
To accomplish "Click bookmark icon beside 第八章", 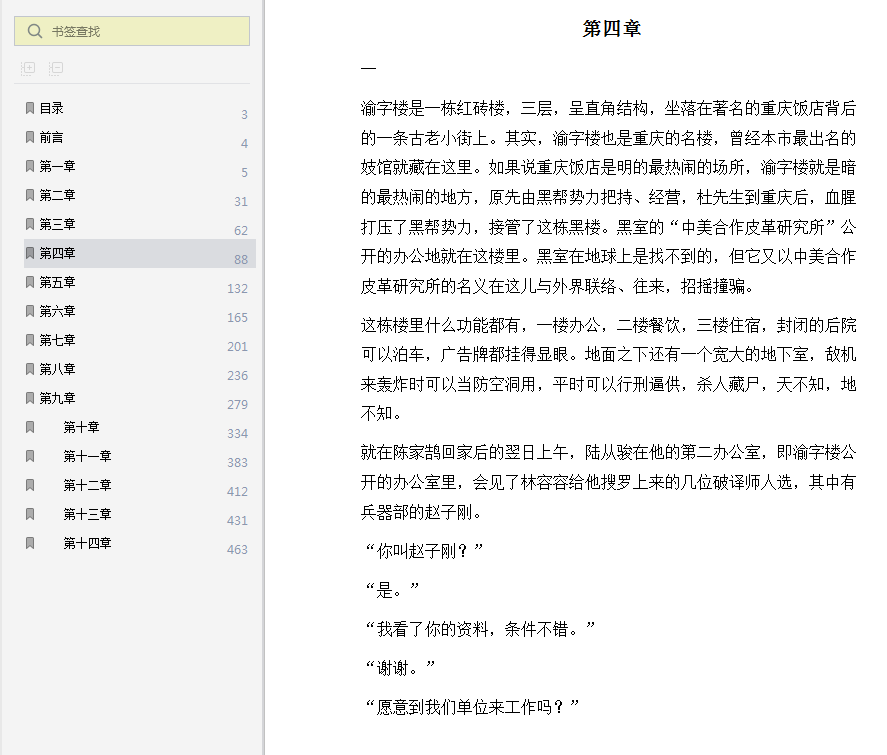I will (x=30, y=369).
